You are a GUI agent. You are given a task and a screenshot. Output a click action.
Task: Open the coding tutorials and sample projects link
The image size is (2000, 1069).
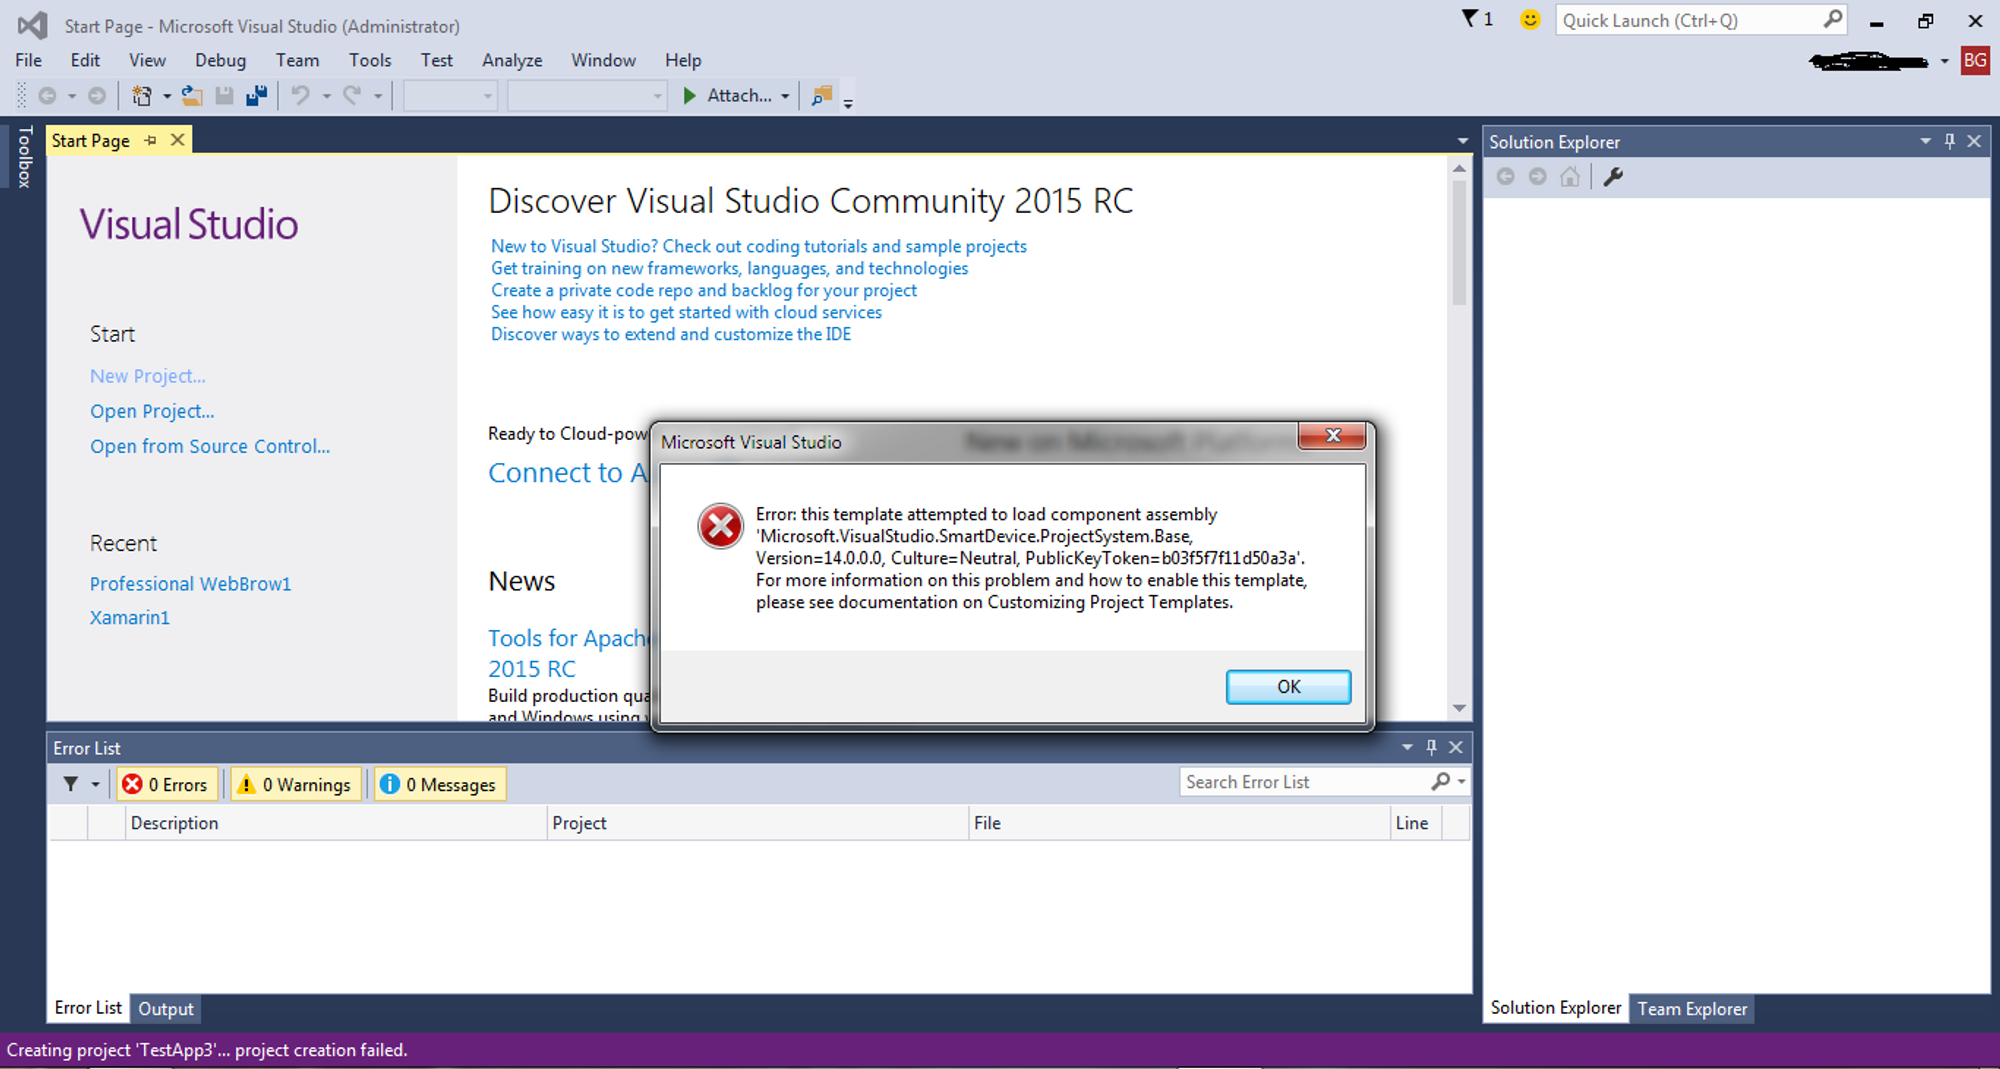click(x=759, y=246)
